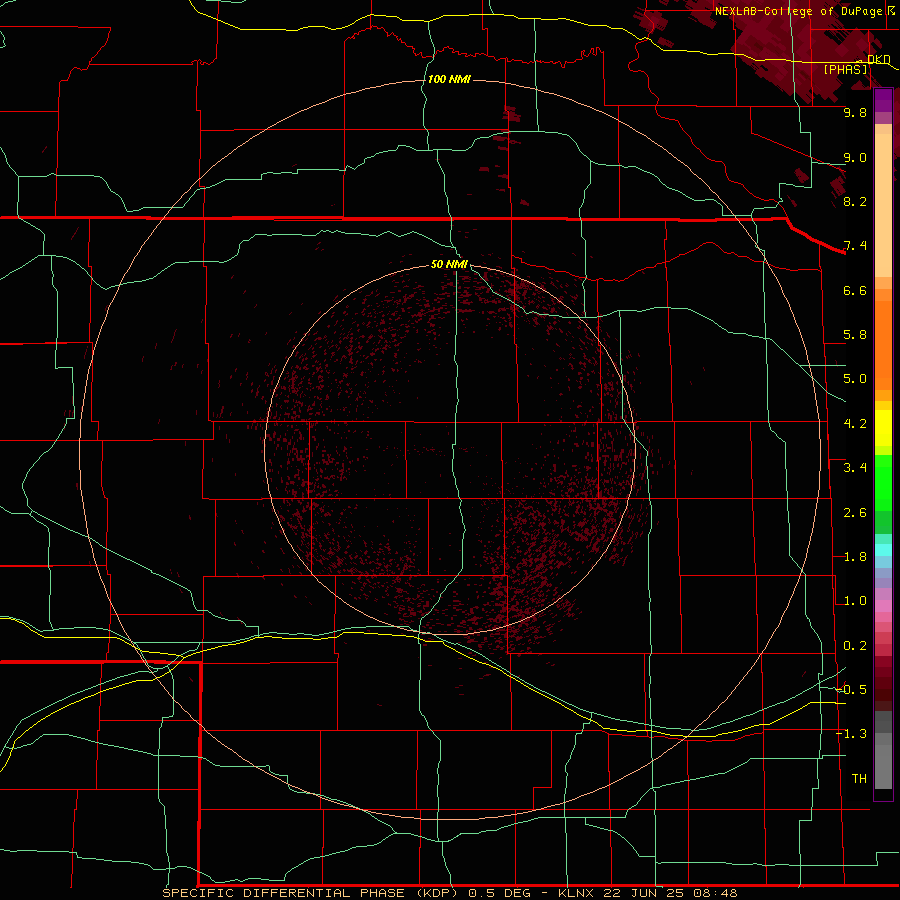
Task: Click the -0.5 value on the color scale
Action: point(852,689)
